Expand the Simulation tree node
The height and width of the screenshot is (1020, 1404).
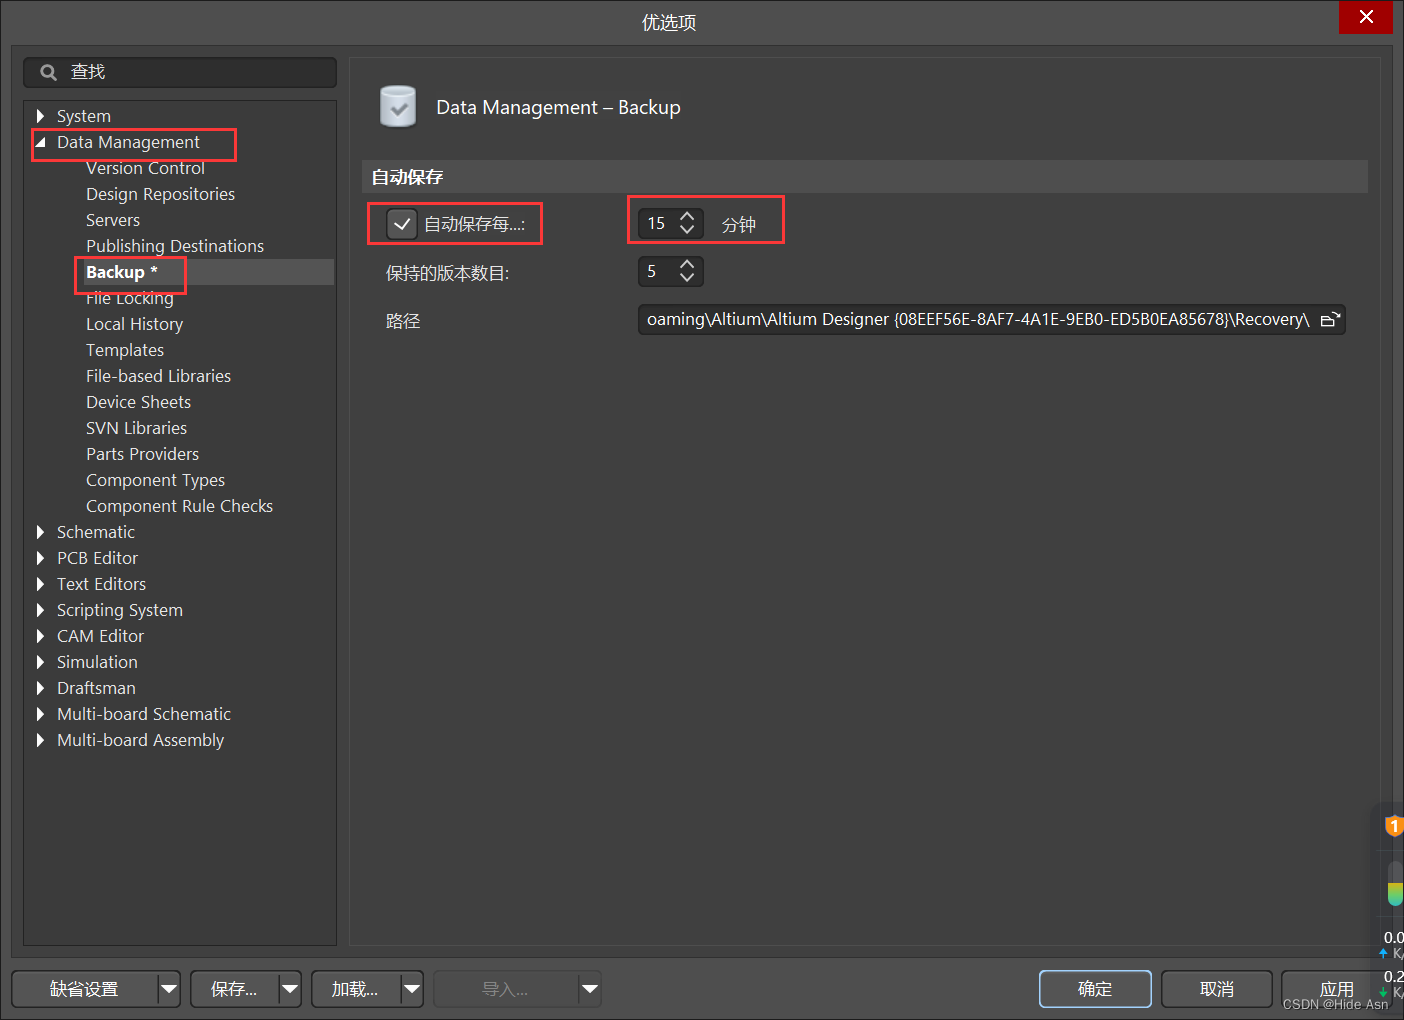click(40, 662)
